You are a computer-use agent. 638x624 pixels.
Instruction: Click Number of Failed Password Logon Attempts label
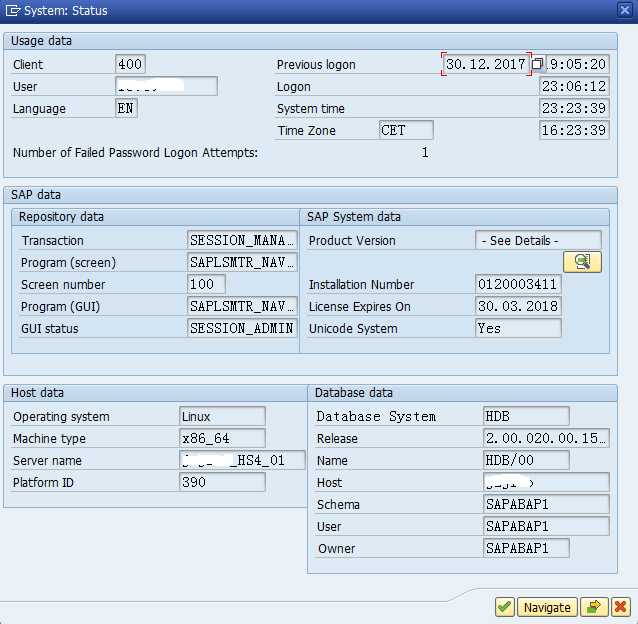[135, 153]
